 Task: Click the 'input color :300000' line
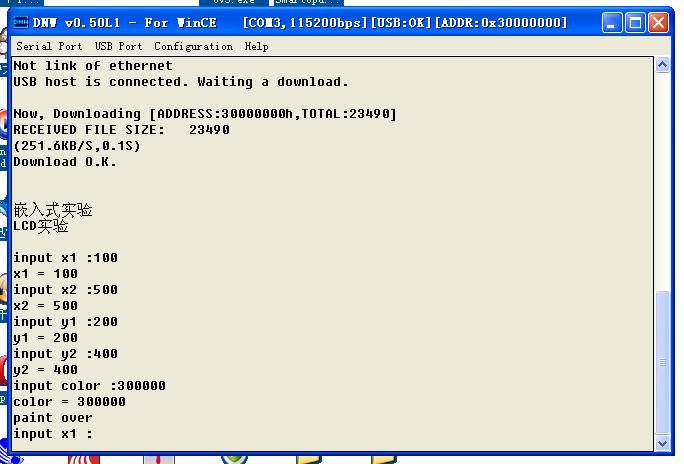point(89,386)
